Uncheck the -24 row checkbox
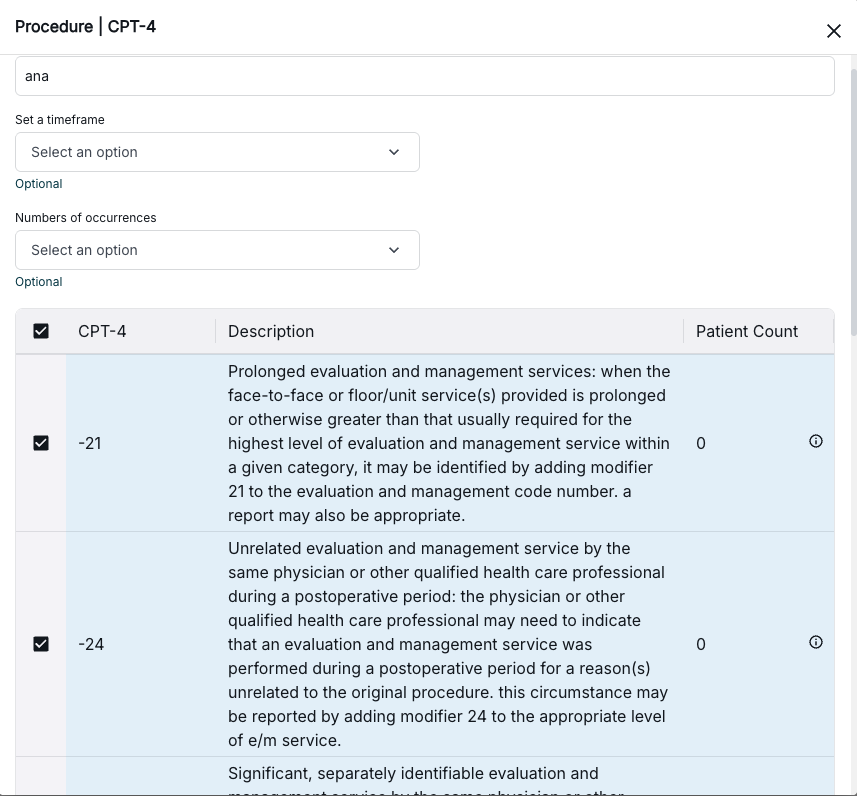The image size is (857, 796). 41,644
